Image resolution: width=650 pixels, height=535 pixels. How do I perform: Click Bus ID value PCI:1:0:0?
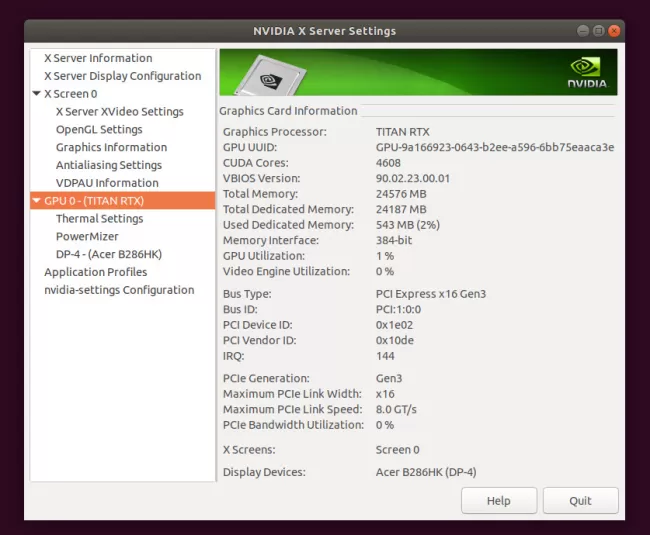[x=398, y=310]
